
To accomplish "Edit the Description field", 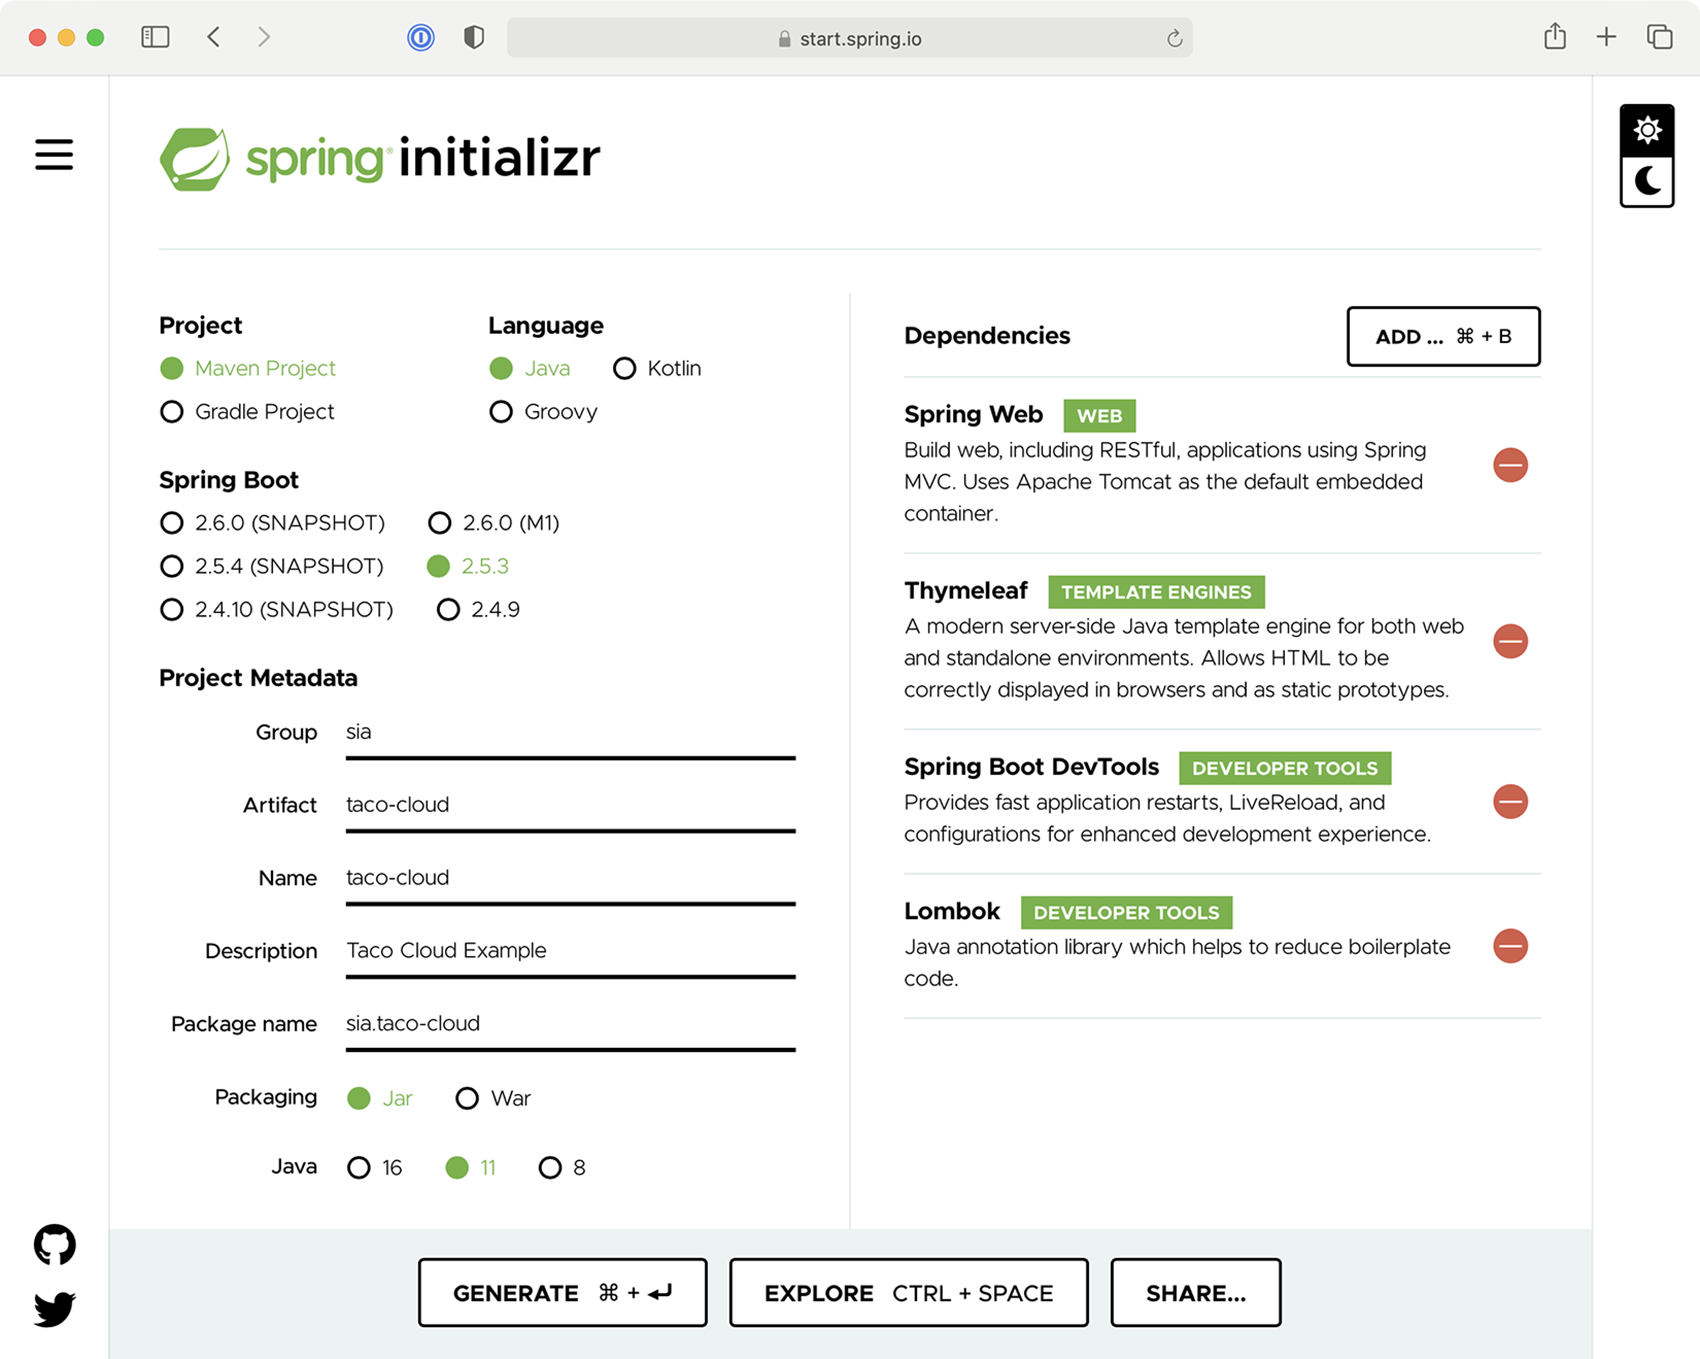I will pos(570,953).
